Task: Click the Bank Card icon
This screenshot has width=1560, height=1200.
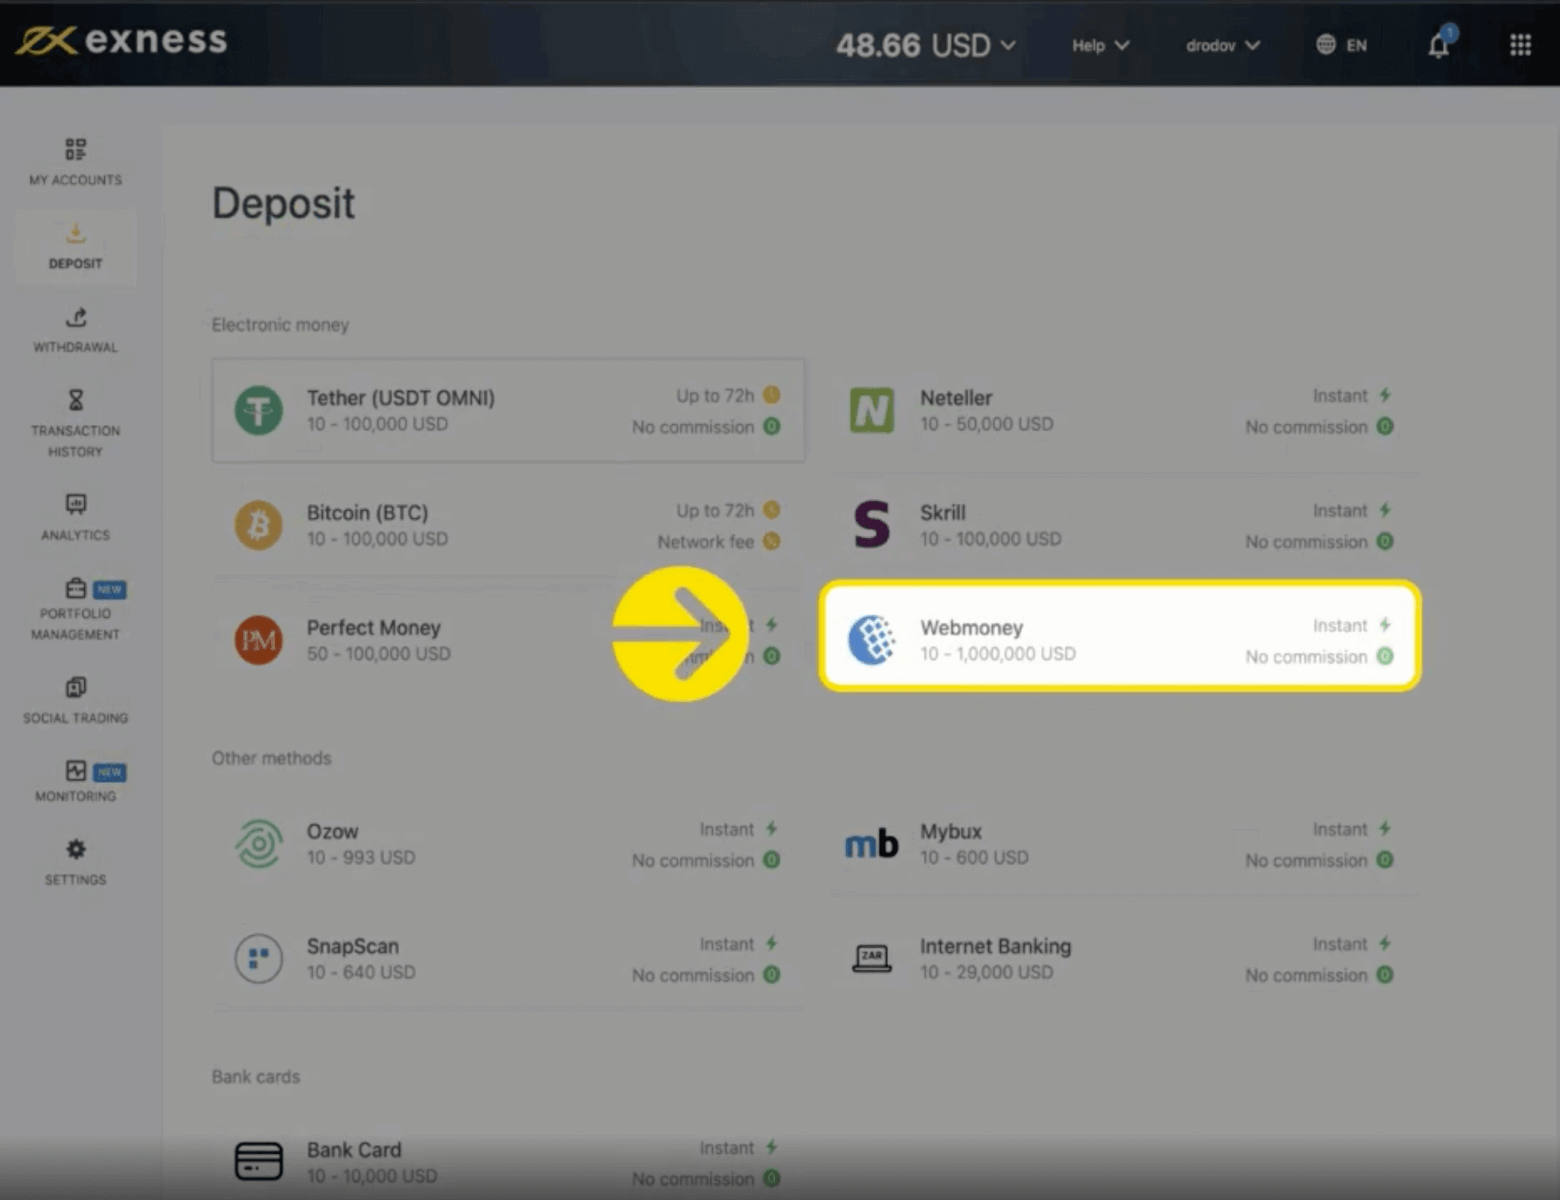Action: [259, 1162]
